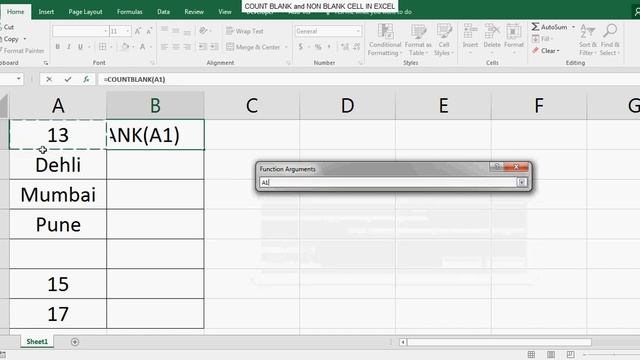This screenshot has height=360, width=640.
Task: Click Decrease Font Size icon
Action: click(x=149, y=31)
